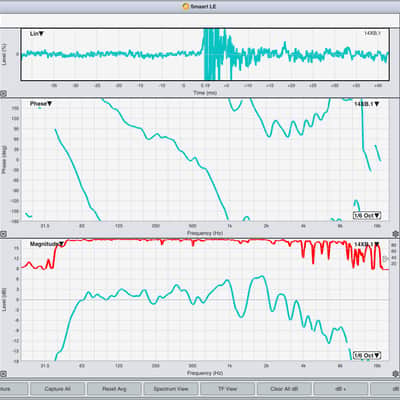This screenshot has height=400, width=400.
Task: Open the trace selector dropdown in magnitude pane
Action: click(366, 244)
